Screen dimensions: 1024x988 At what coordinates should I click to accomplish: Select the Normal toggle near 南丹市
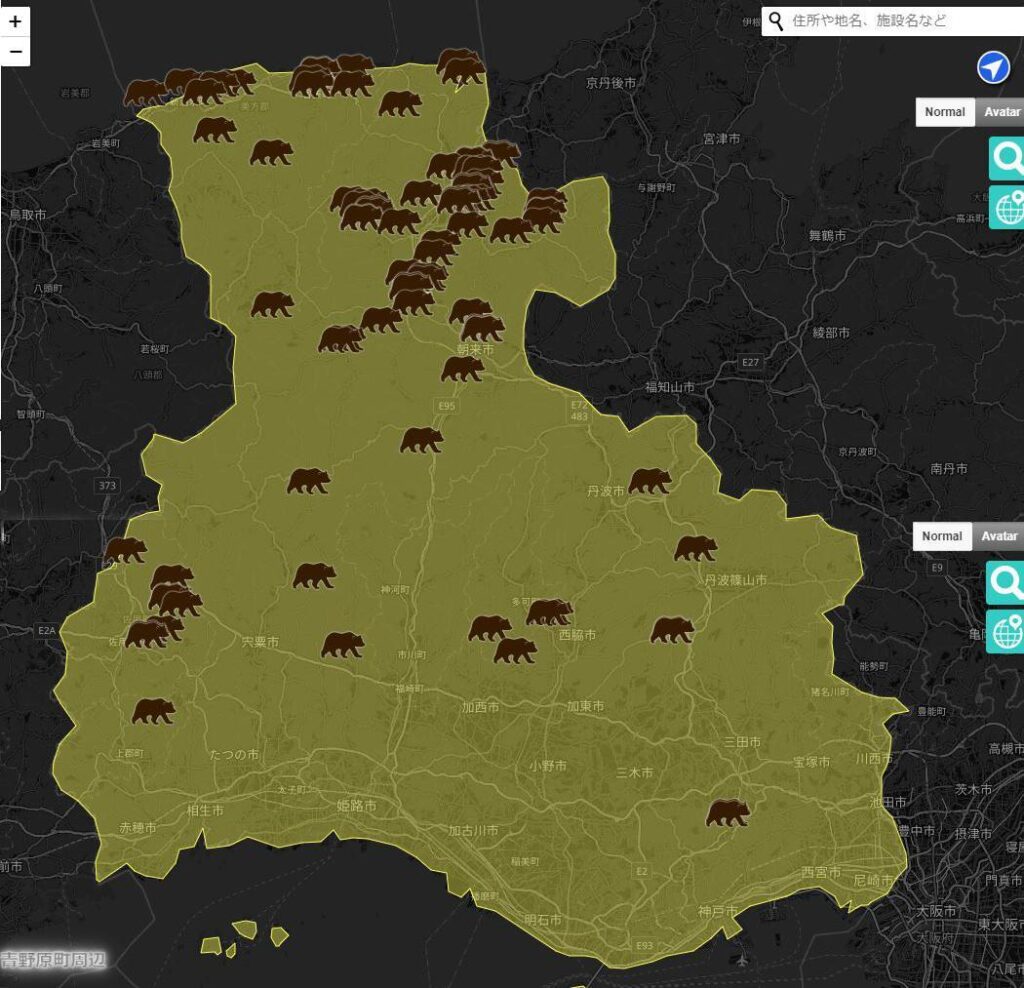(x=941, y=536)
